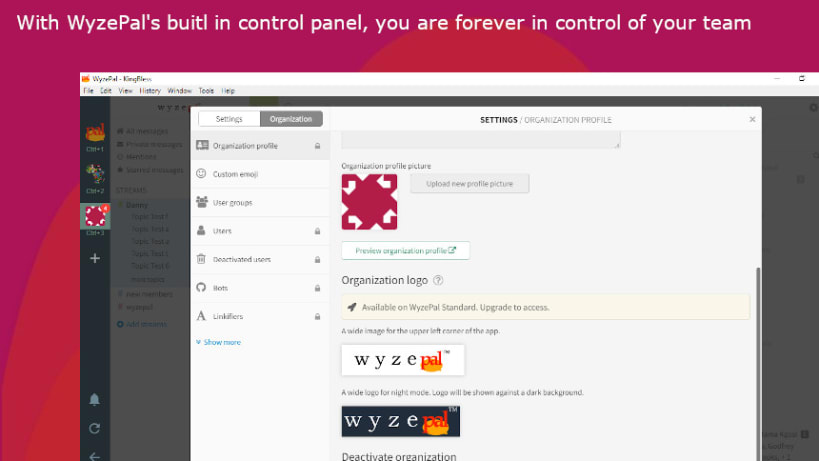Open the Bots section
The width and height of the screenshot is (819, 461).
click(x=260, y=288)
